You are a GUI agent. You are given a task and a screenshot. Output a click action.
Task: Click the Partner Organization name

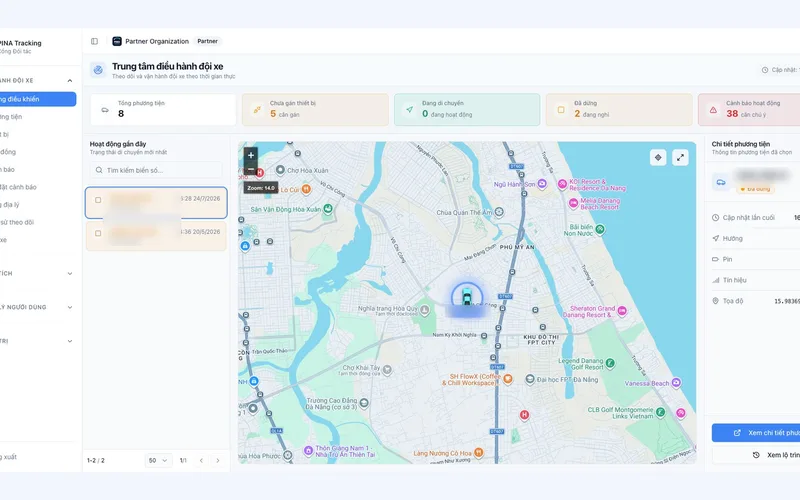(x=157, y=41)
